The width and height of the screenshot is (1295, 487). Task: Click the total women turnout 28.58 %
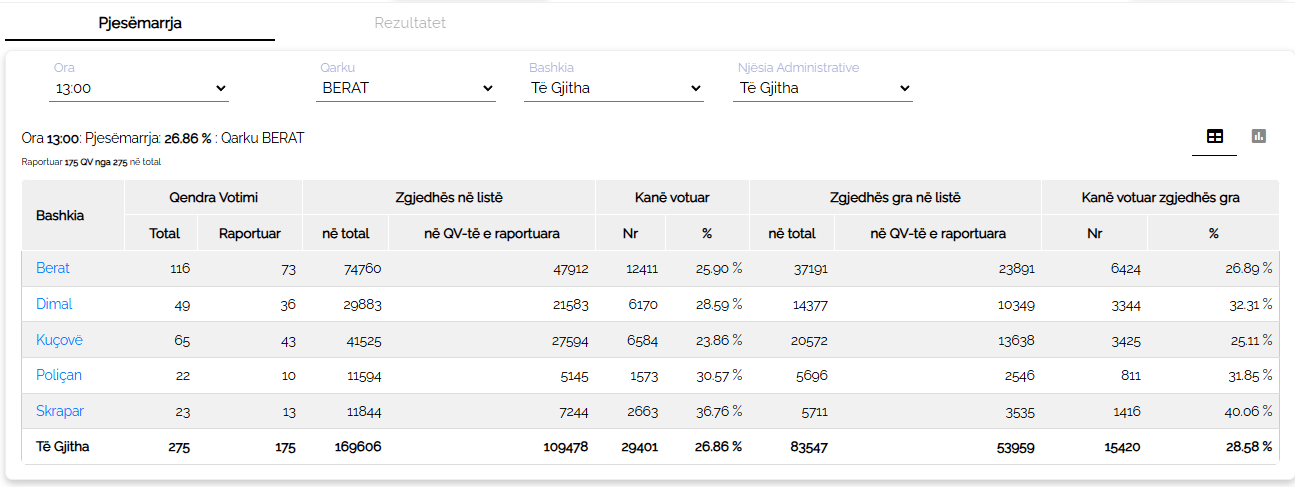tap(1248, 447)
